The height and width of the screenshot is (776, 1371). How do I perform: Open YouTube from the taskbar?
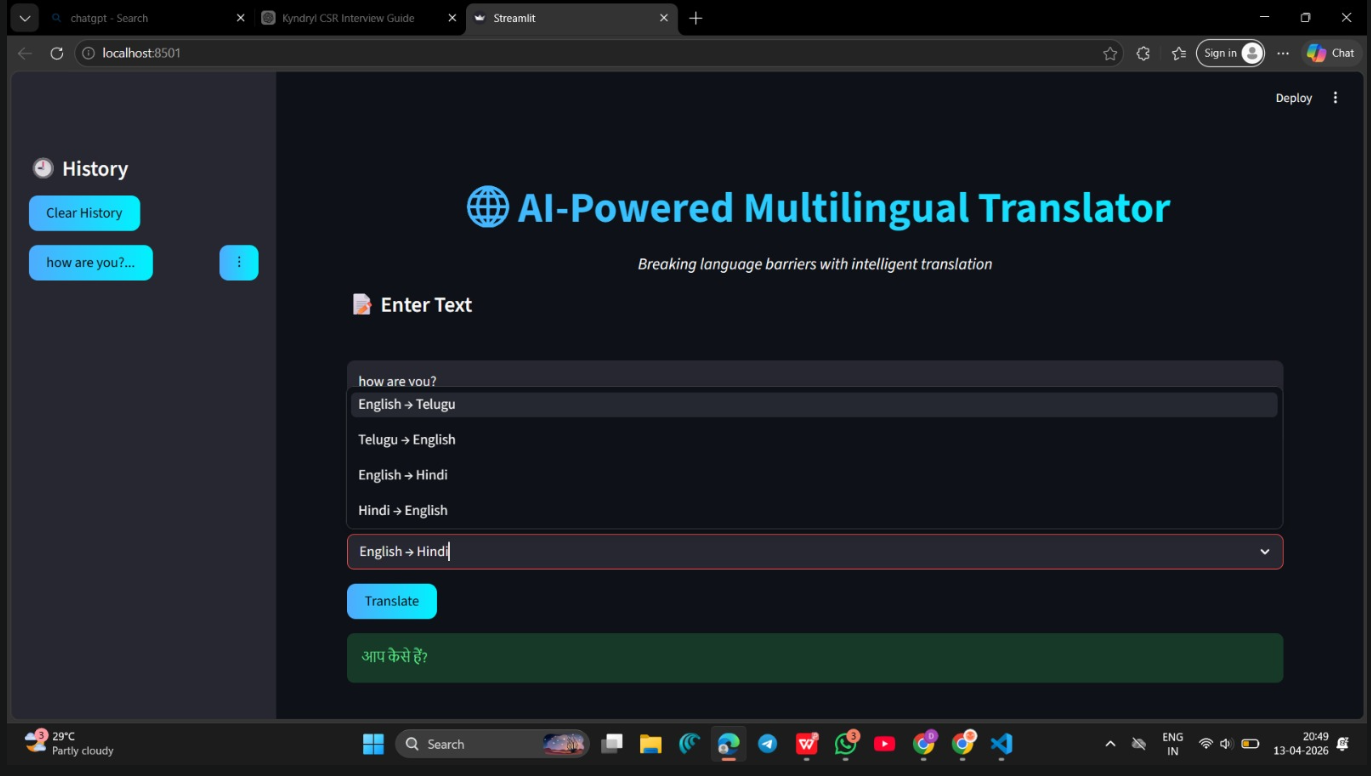(884, 744)
